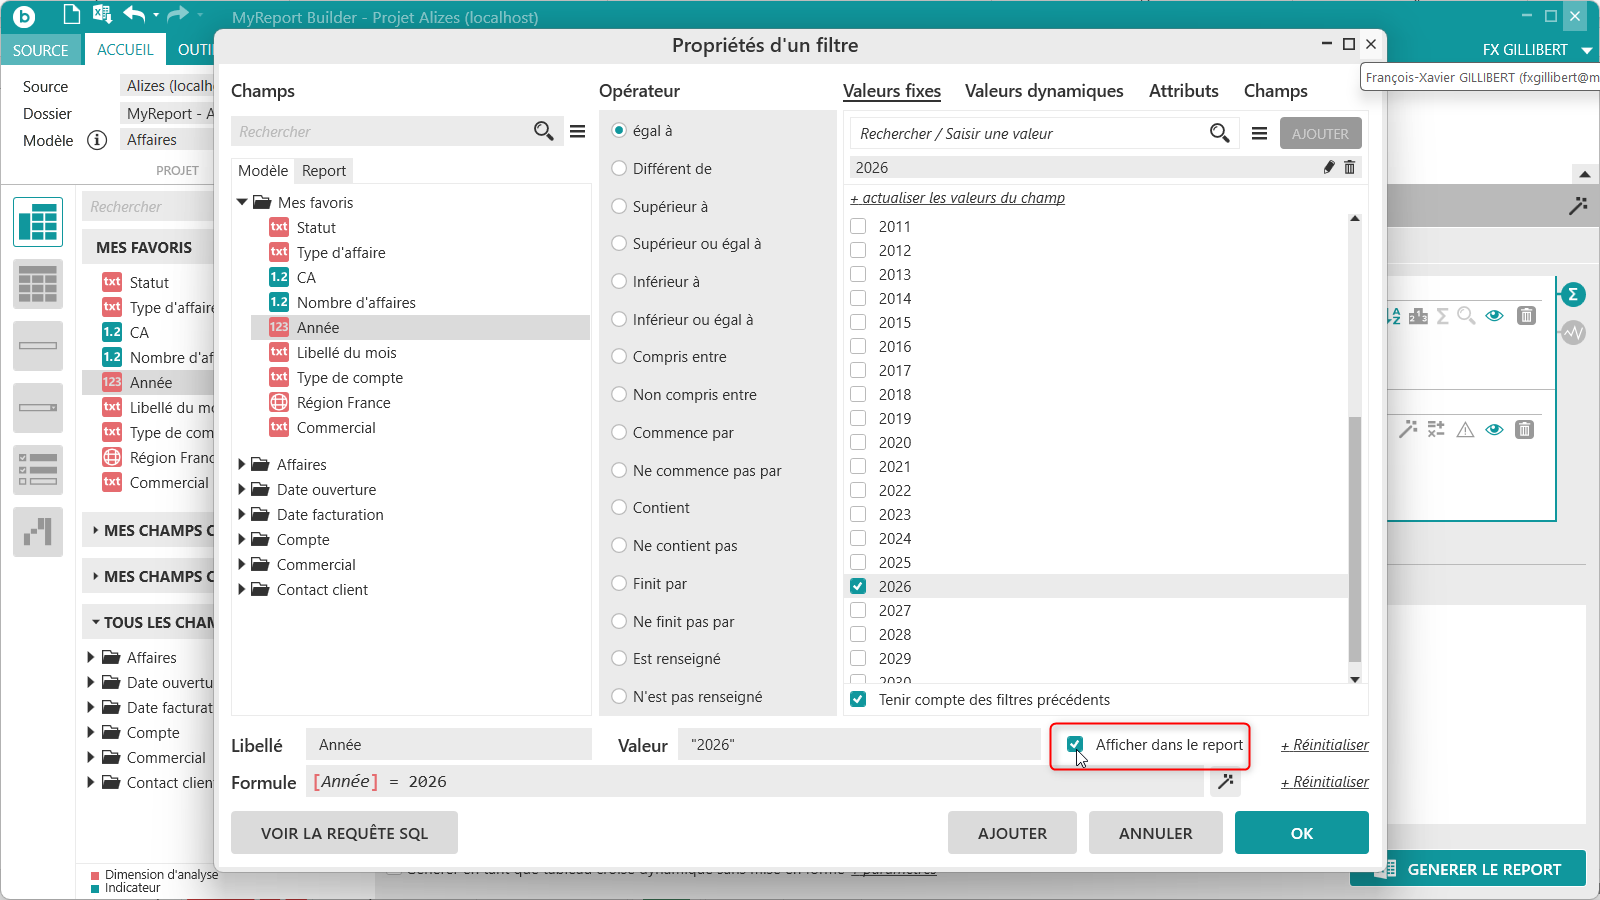Screen dimensions: 1600x900
Task: Select the table view icon in the left sidebar
Action: click(x=38, y=222)
